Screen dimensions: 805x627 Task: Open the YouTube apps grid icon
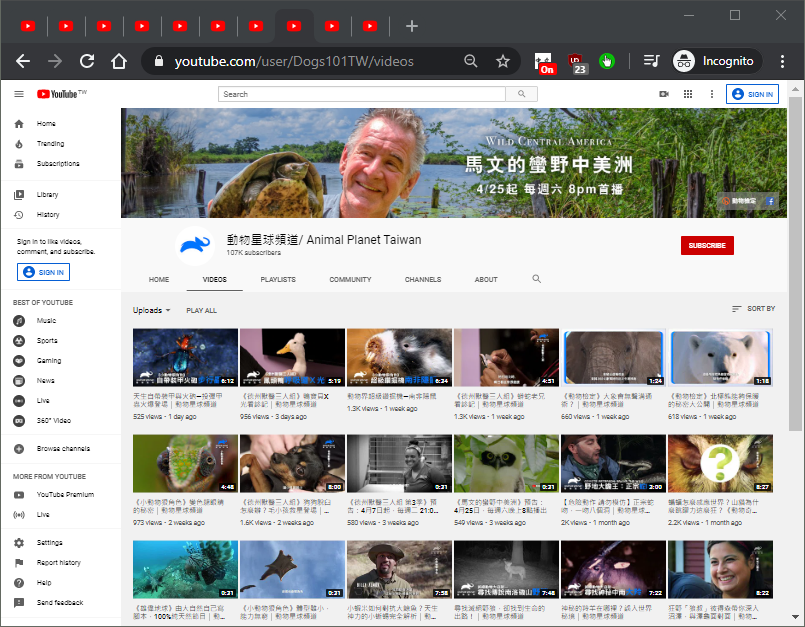pos(688,94)
